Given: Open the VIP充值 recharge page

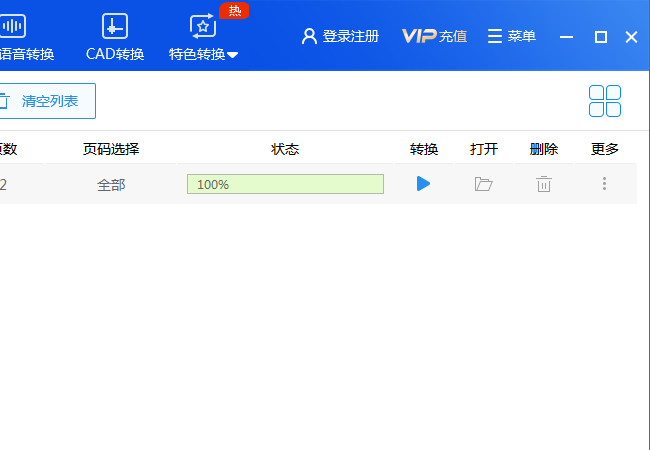Looking at the screenshot, I should pos(434,36).
